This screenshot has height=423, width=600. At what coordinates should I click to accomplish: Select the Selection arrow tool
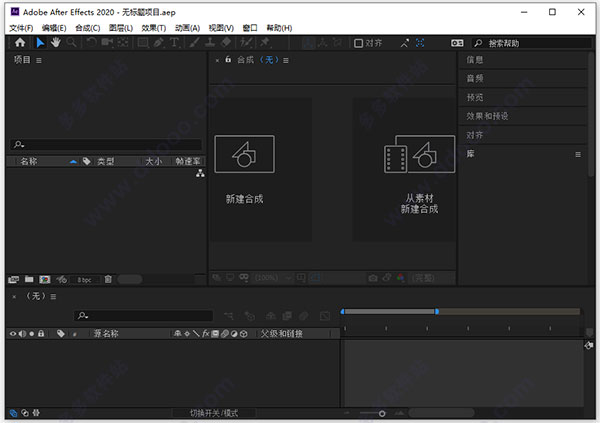pos(40,42)
